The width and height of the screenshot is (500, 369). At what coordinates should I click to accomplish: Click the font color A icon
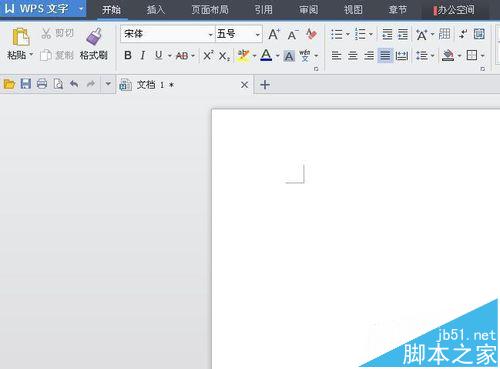coord(266,55)
